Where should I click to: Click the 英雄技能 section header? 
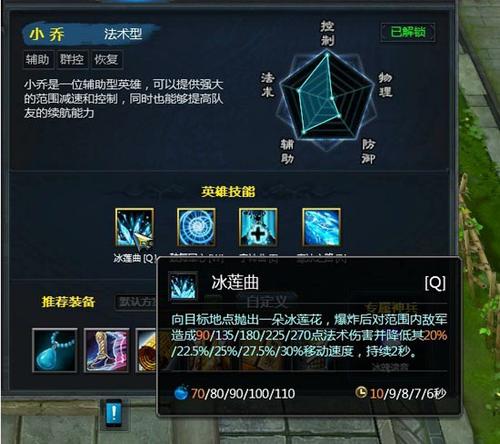click(x=228, y=192)
